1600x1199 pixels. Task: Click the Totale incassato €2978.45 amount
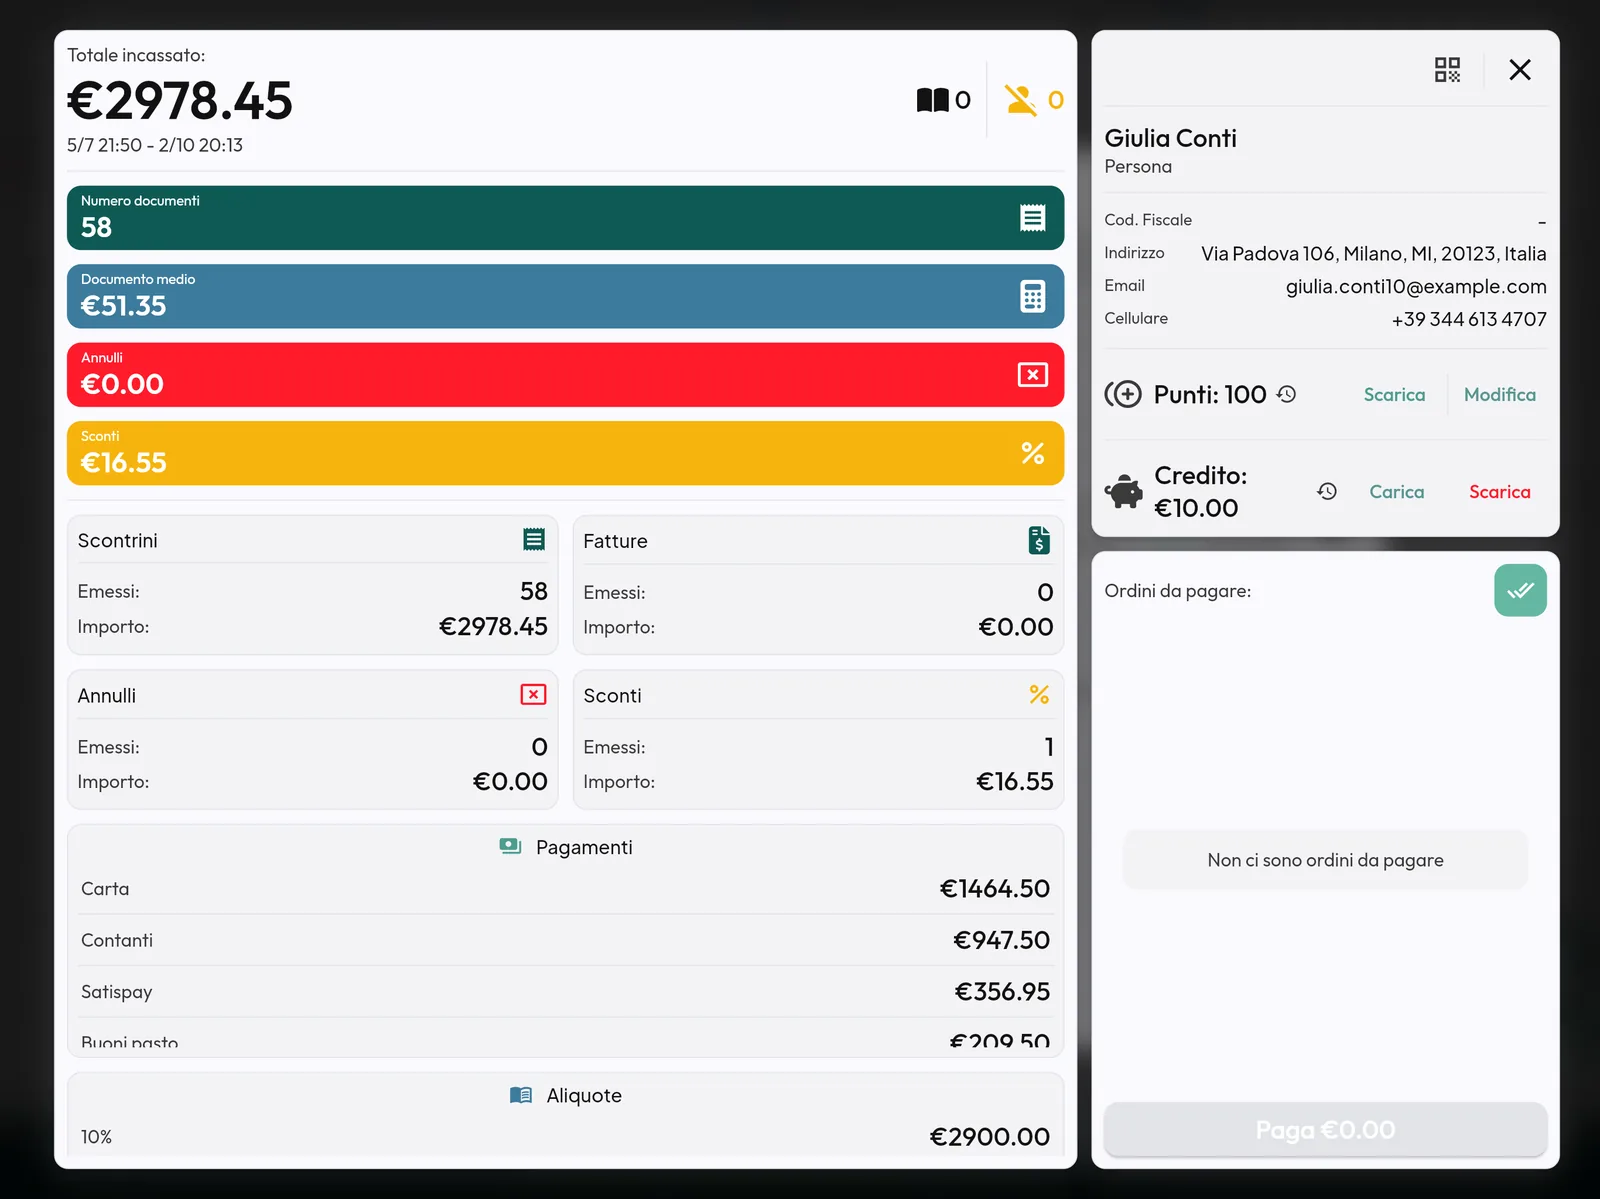(x=180, y=100)
